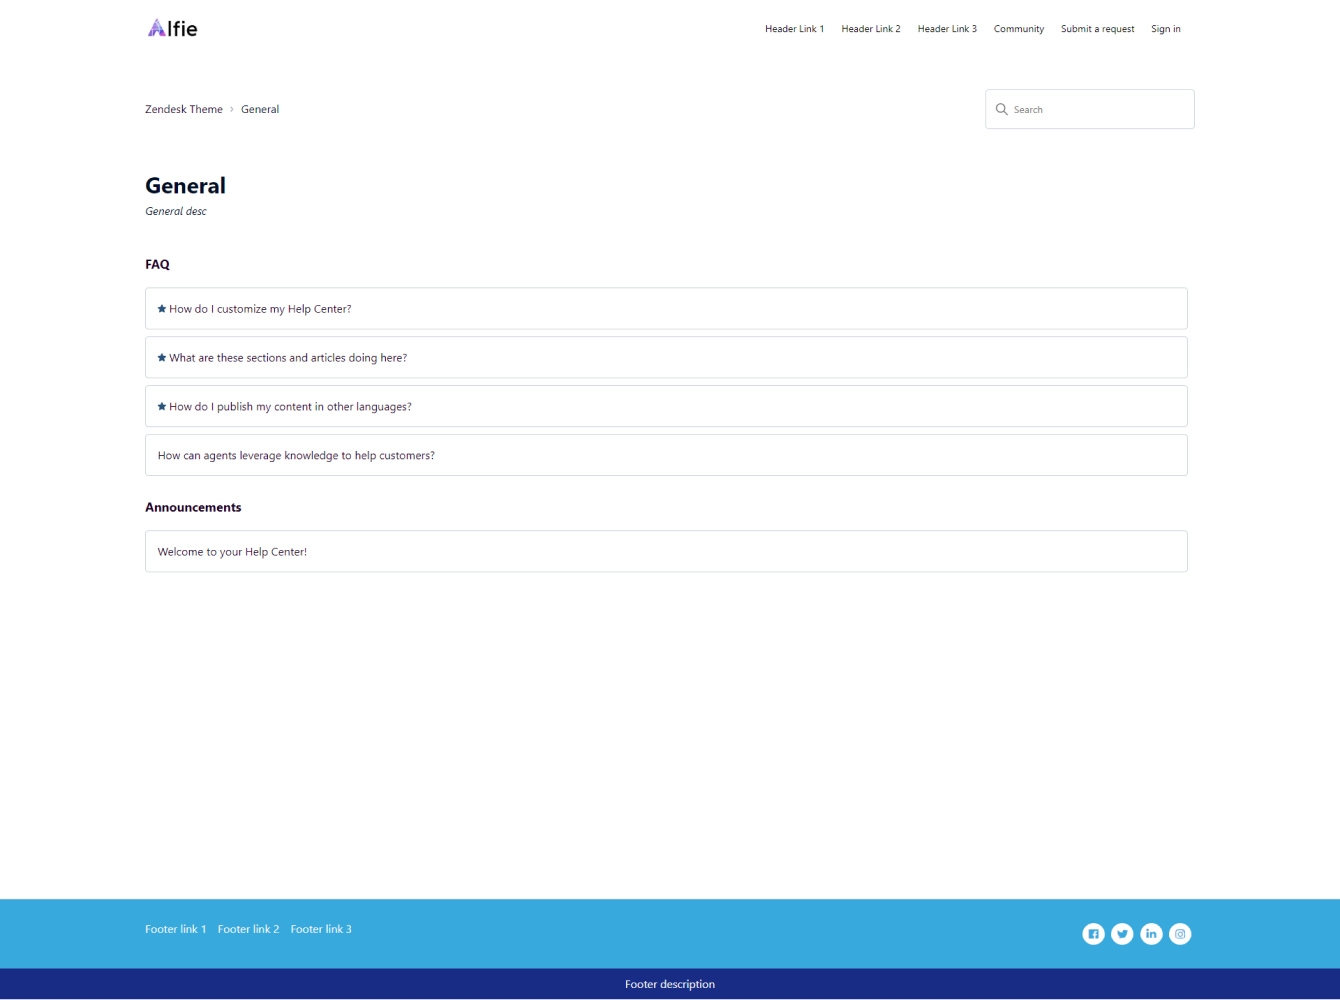Open the Twitter social icon in footer
1340x1000 pixels.
coord(1122,934)
